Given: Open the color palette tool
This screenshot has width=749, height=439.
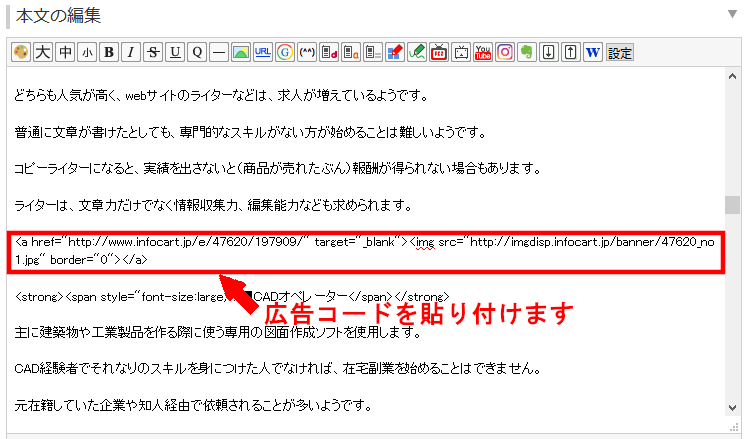Looking at the screenshot, I should (x=21, y=52).
